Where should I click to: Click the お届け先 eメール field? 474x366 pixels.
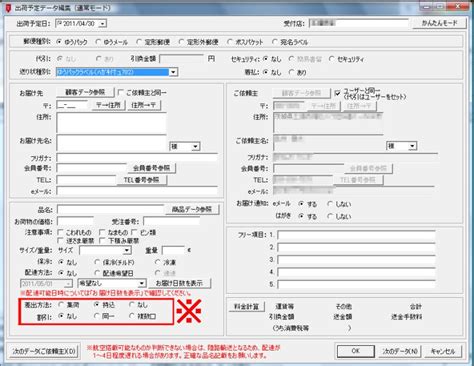(137, 191)
